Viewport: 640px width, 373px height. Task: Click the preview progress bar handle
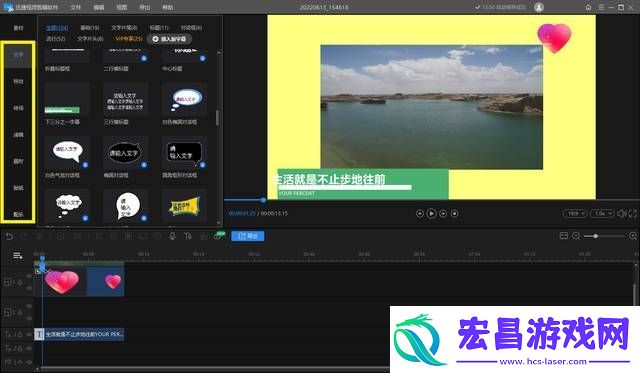263,200
